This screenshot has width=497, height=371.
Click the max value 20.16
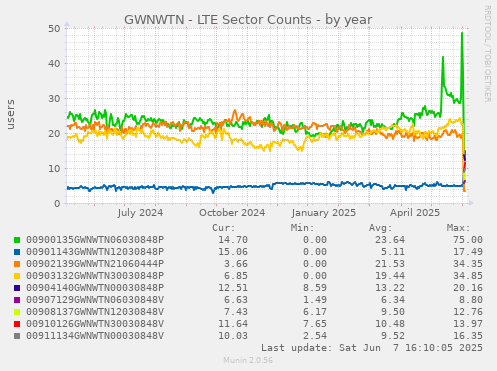pos(468,288)
